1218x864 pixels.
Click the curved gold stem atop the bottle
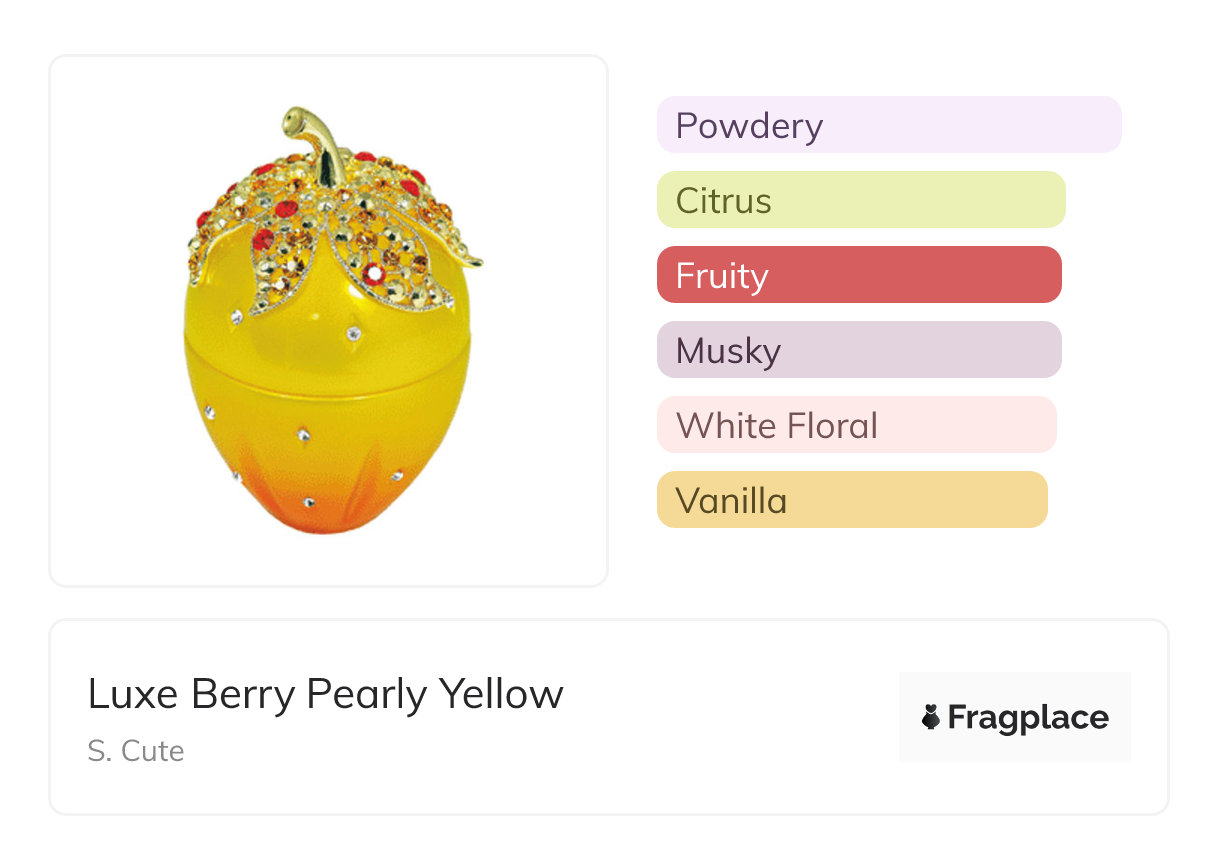coord(312,140)
